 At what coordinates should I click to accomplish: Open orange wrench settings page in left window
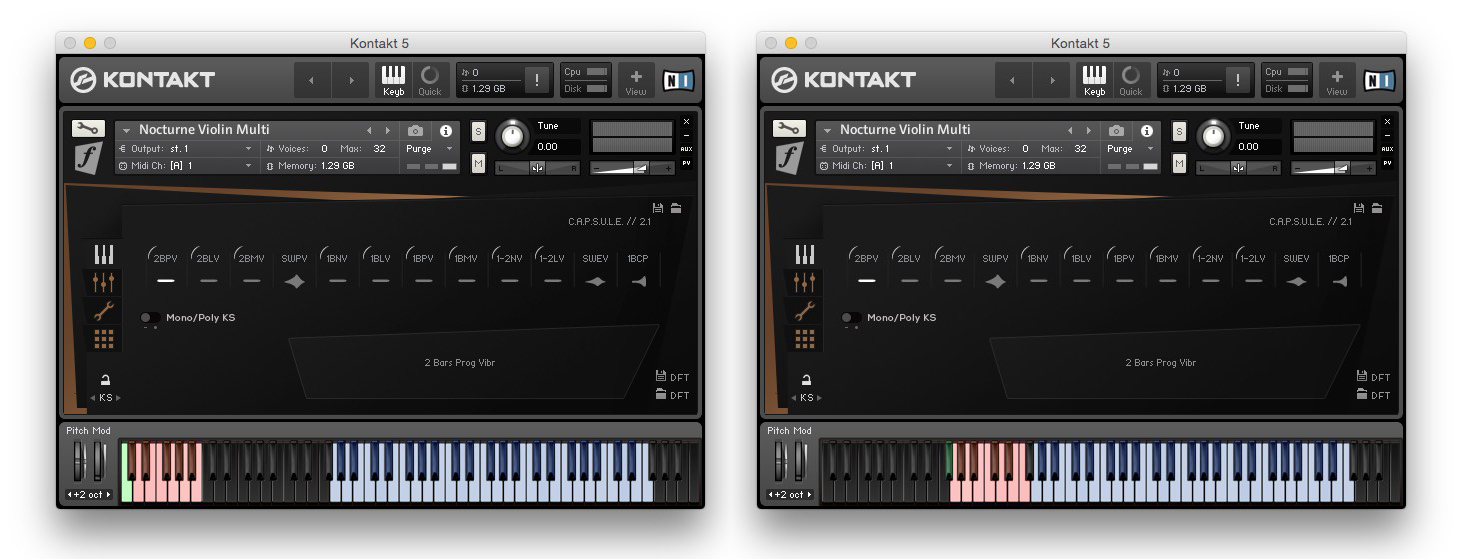pos(104,310)
